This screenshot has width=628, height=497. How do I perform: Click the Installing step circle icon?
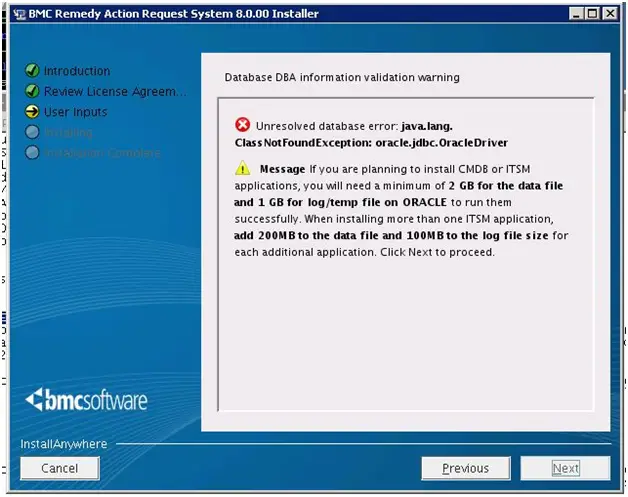(x=32, y=132)
